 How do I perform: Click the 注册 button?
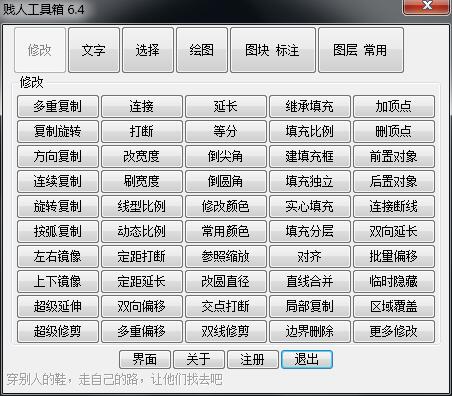(x=253, y=359)
